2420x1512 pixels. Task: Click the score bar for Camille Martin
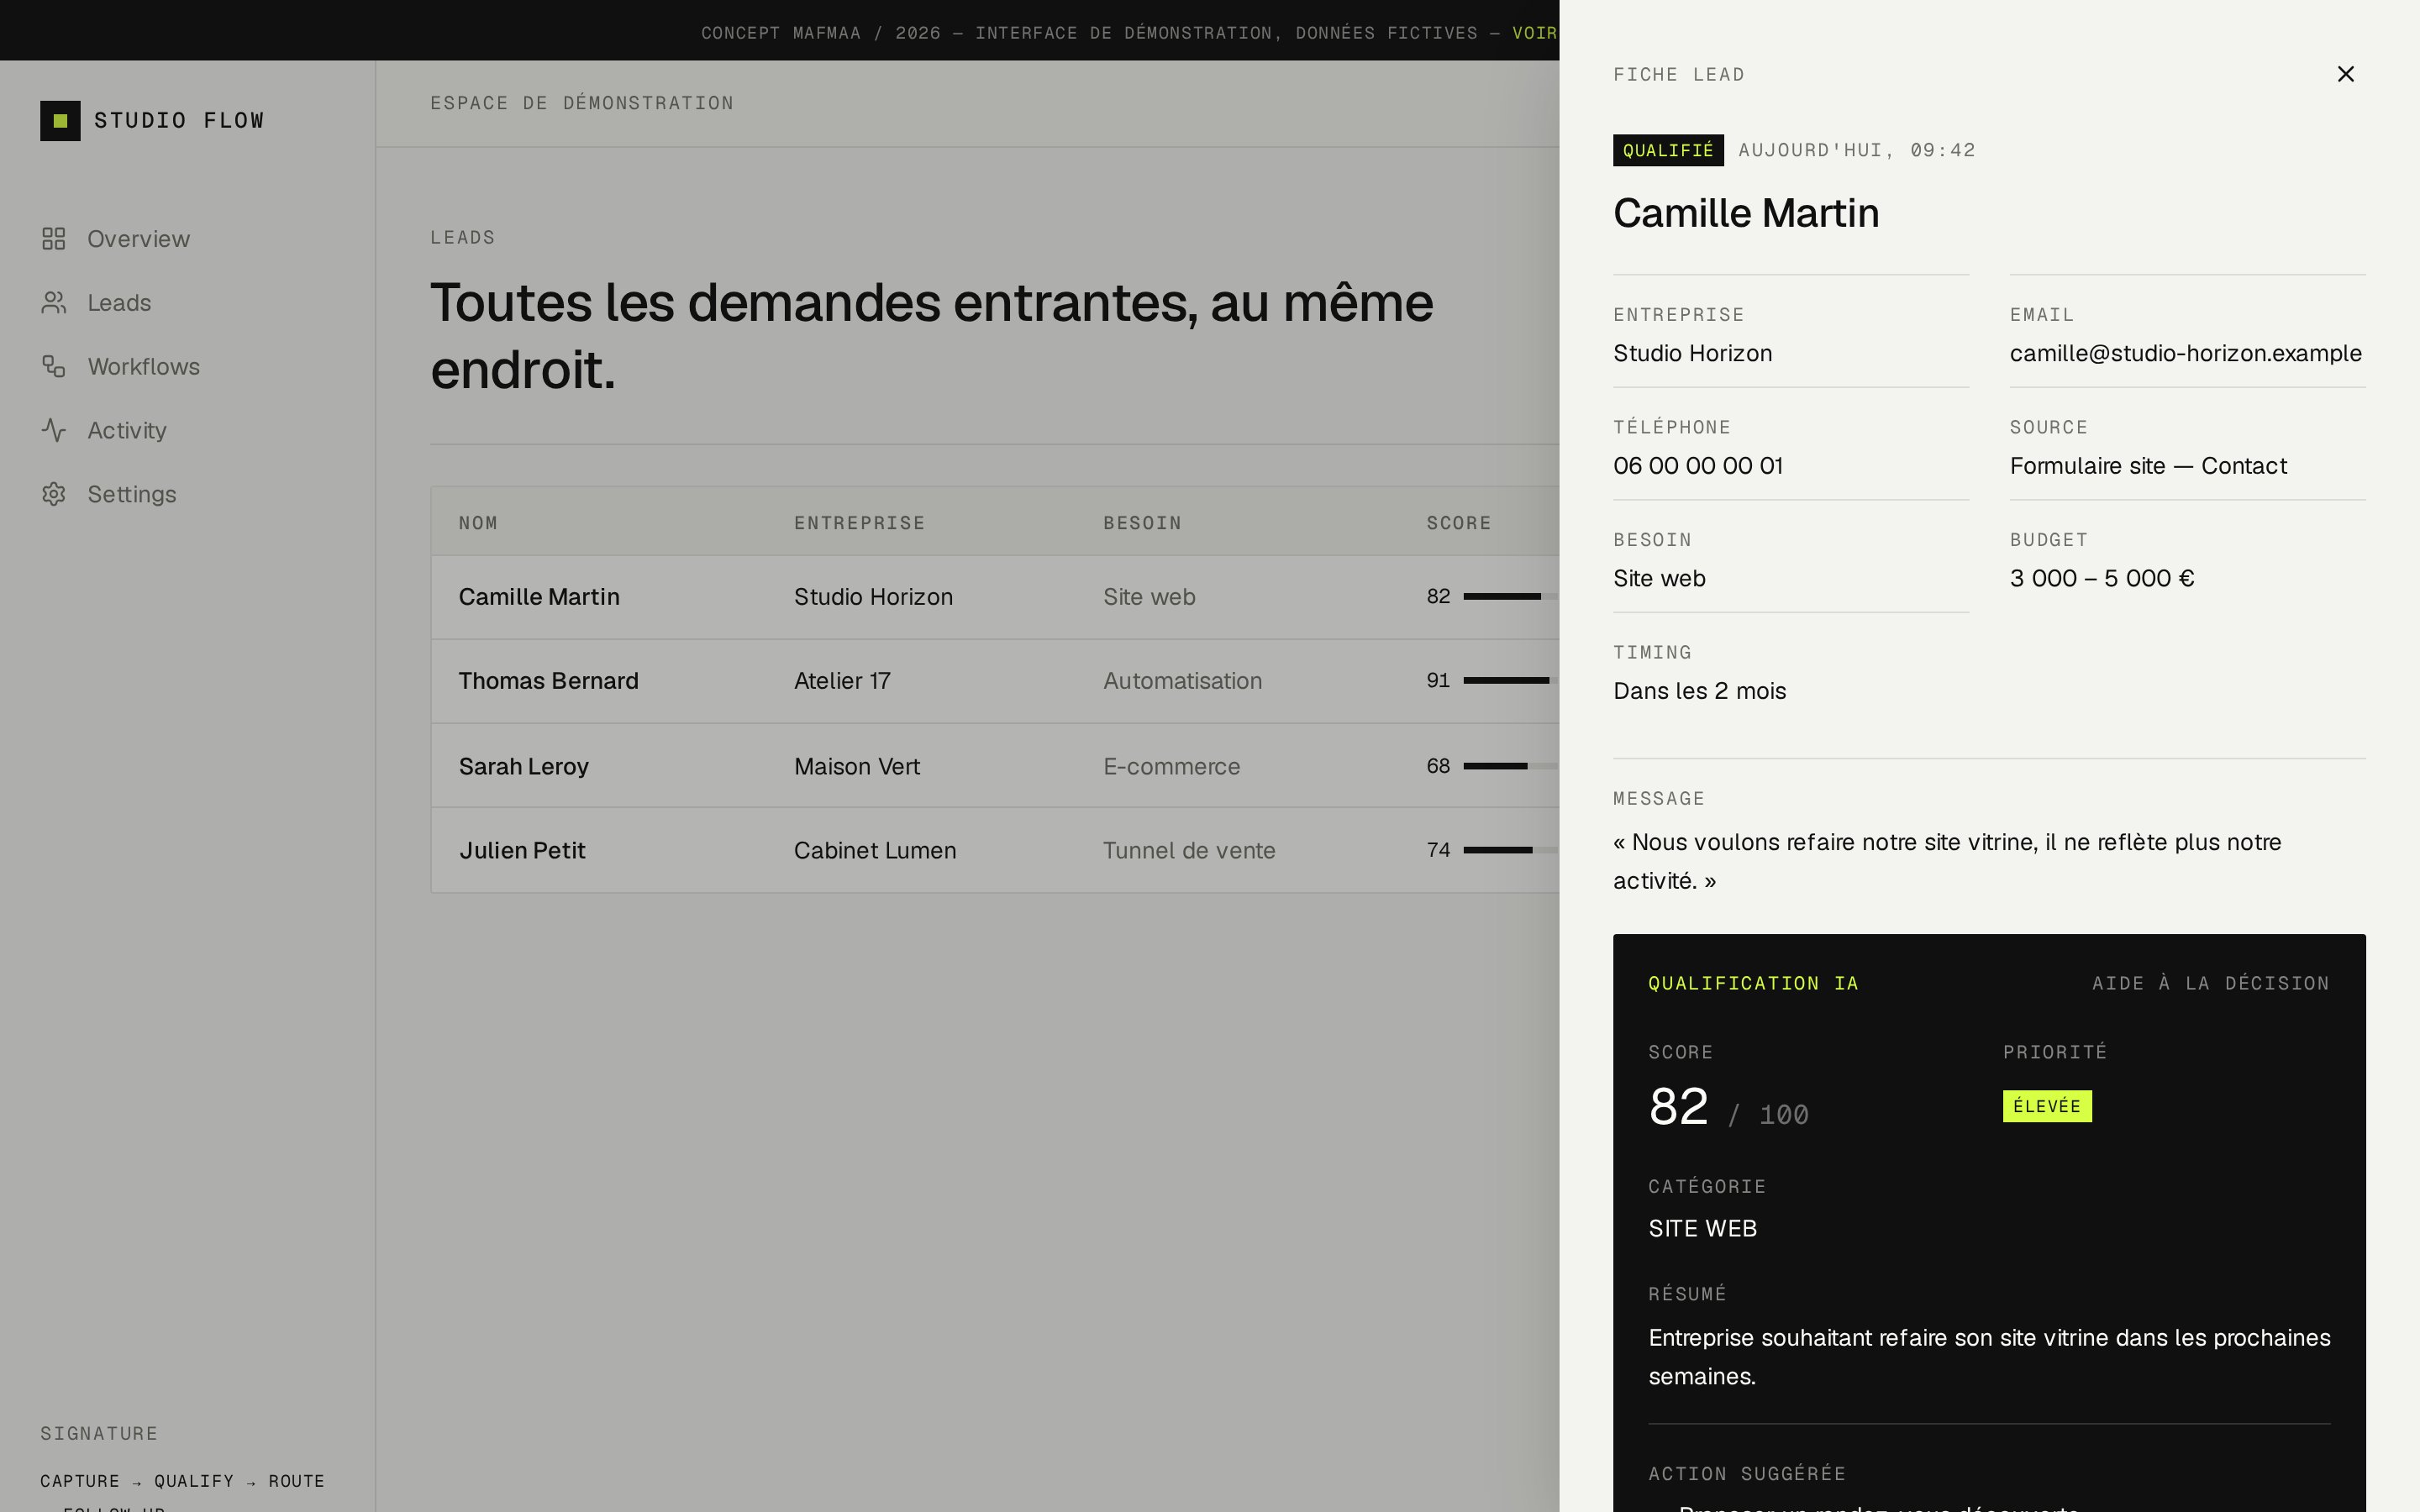[x=1511, y=596]
